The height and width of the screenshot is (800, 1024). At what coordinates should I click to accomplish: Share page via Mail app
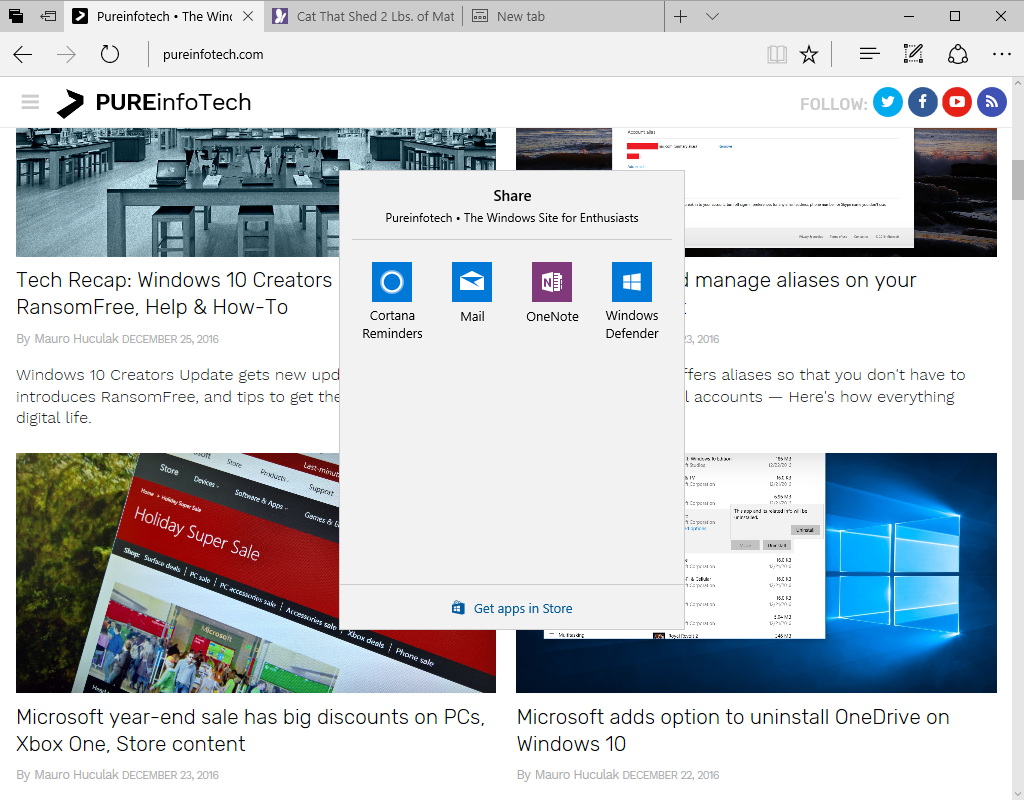click(472, 293)
